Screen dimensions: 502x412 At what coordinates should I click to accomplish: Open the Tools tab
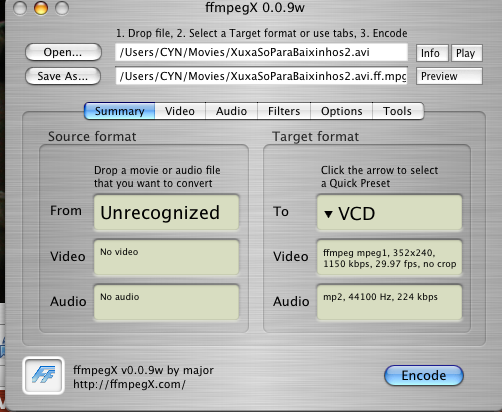[x=398, y=111]
